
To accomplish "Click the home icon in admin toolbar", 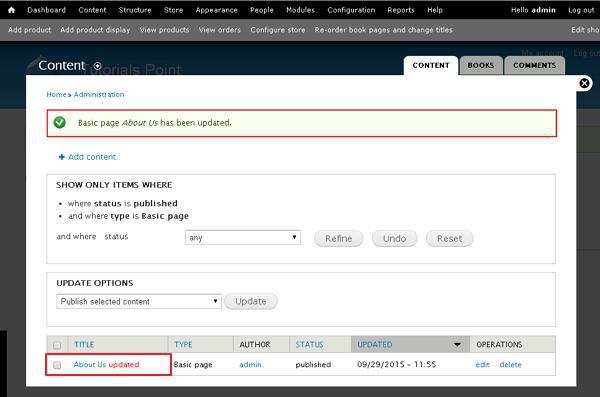I will (x=11, y=10).
